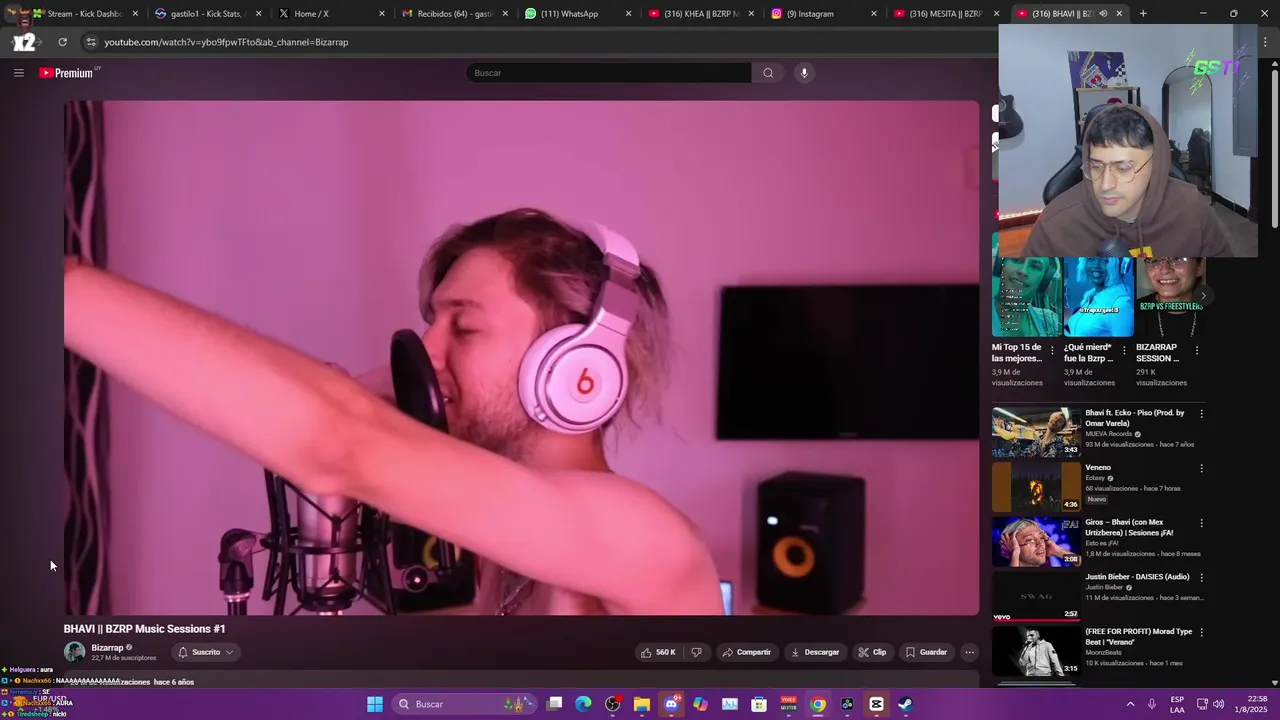Open more actions ellipsis beside Guardar
The width and height of the screenshot is (1280, 720).
click(x=969, y=652)
